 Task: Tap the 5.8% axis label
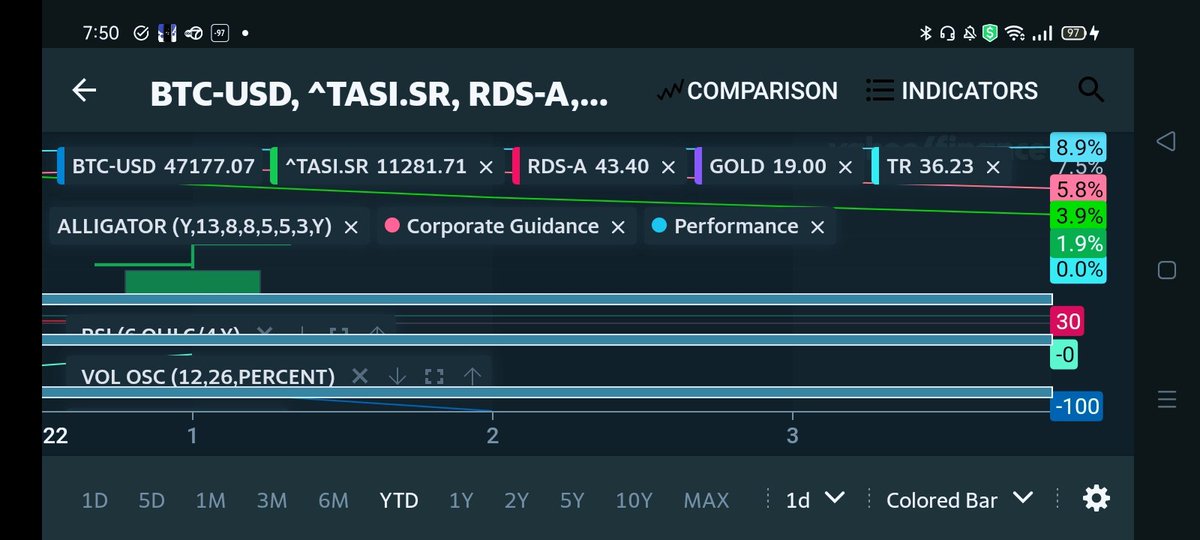tap(1080, 188)
